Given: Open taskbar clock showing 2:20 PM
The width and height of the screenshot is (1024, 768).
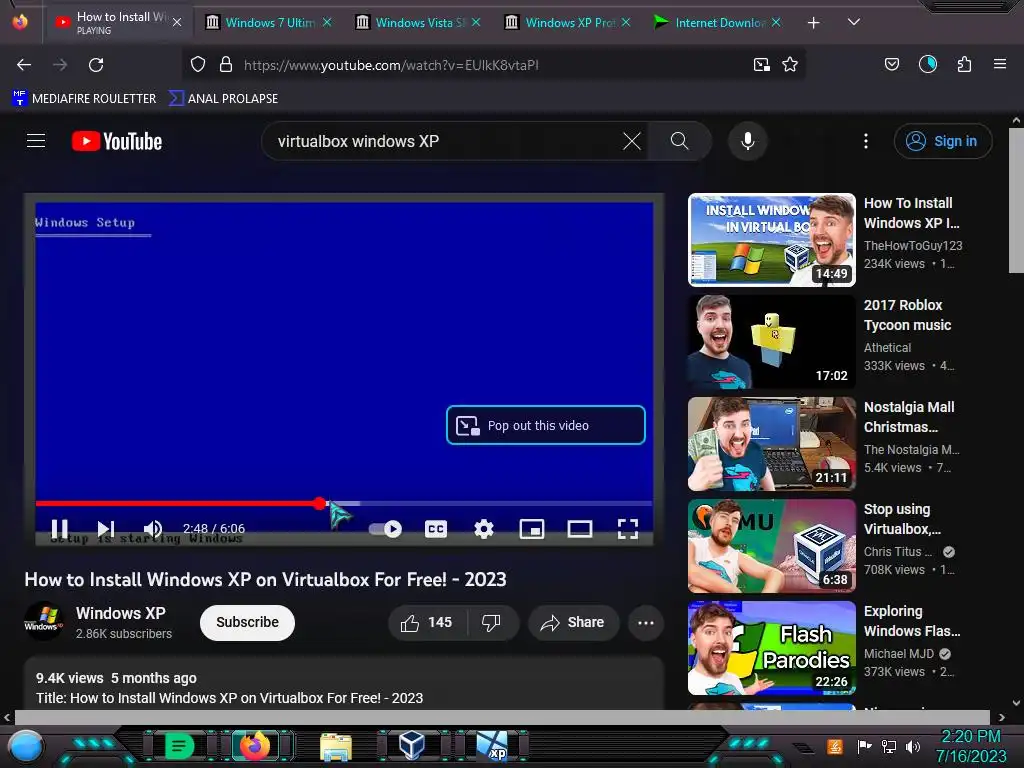Looking at the screenshot, I should point(971,746).
